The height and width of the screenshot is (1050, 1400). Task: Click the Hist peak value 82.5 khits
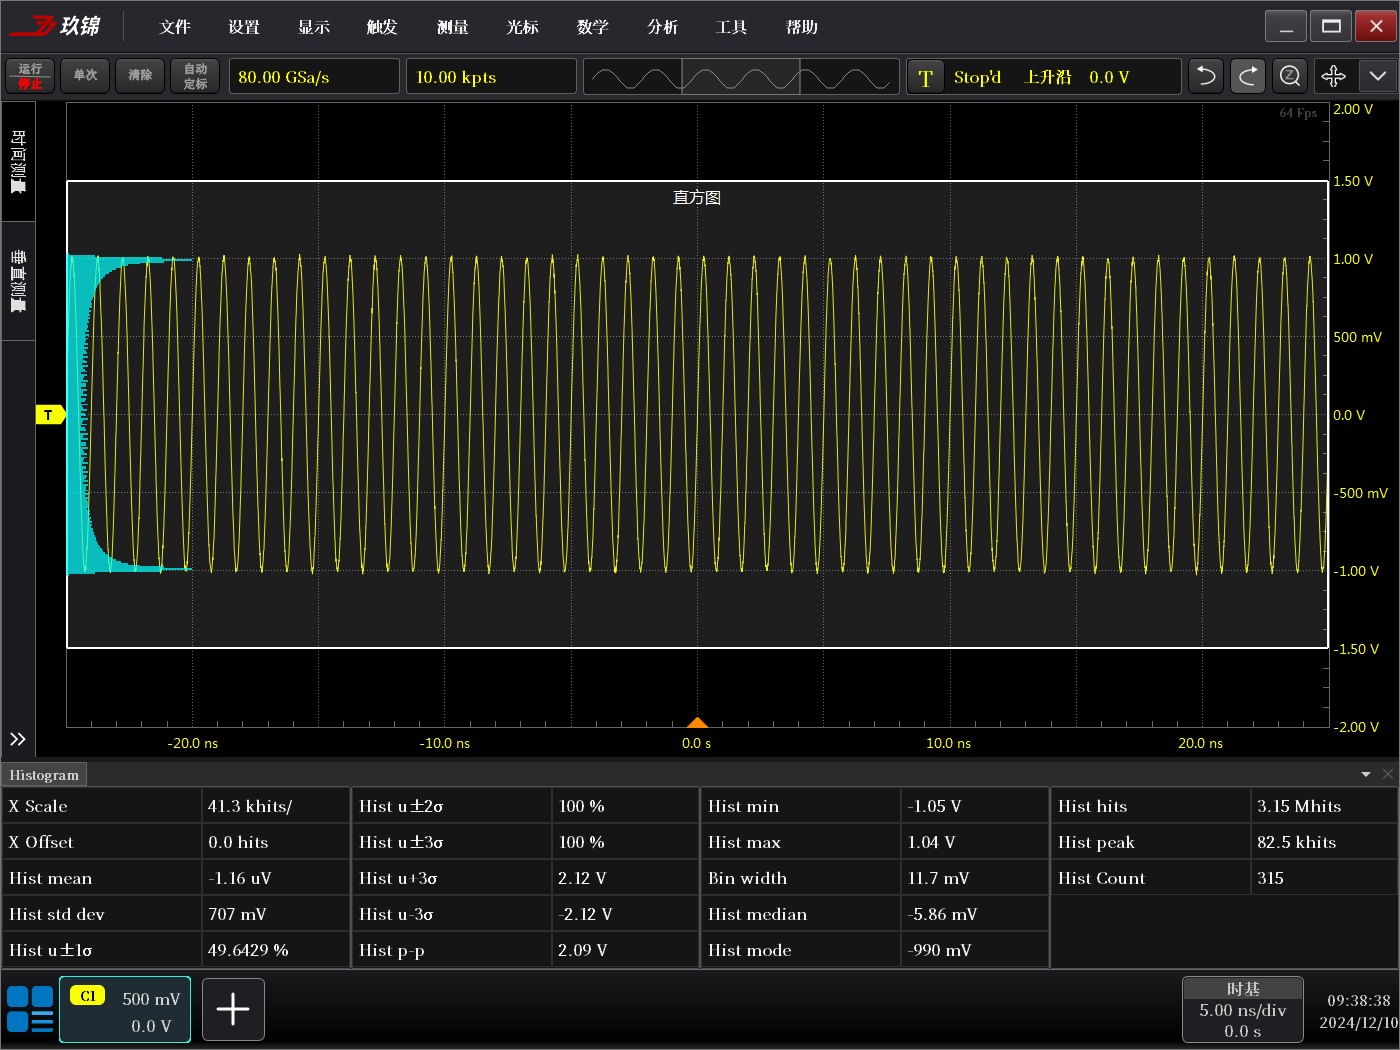click(1296, 843)
